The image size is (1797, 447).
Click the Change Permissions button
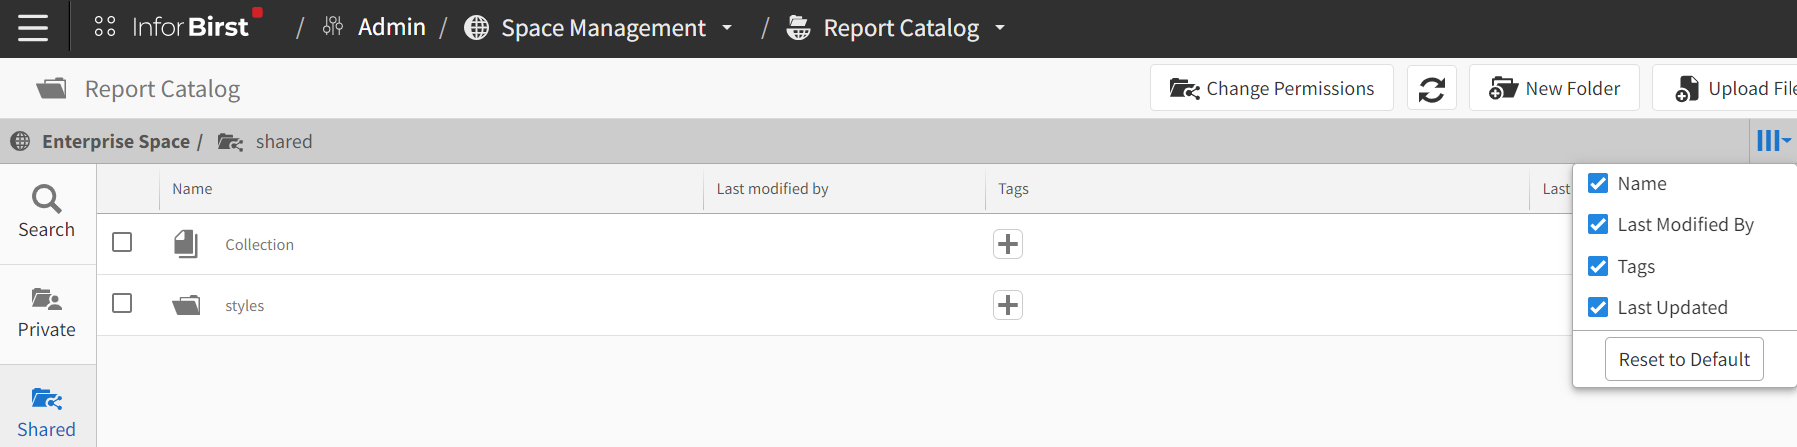(1272, 88)
